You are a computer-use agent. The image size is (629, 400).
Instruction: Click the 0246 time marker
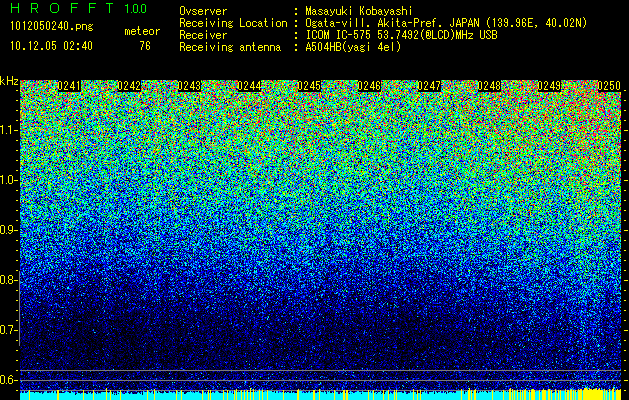tap(369, 86)
